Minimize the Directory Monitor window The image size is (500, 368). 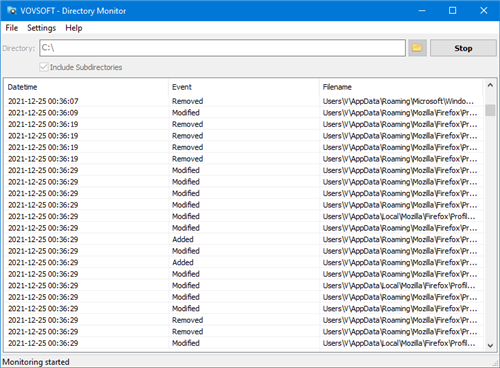pyautogui.click(x=422, y=11)
